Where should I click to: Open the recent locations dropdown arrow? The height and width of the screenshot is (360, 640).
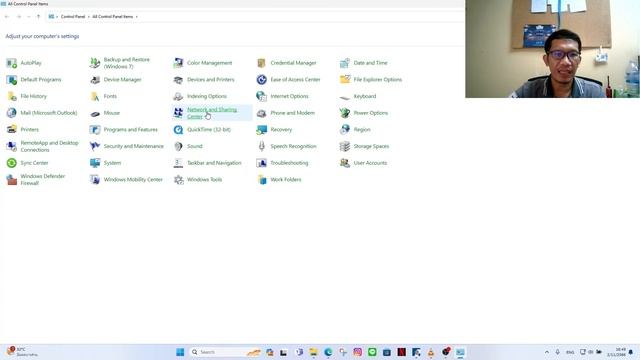click(x=29, y=17)
